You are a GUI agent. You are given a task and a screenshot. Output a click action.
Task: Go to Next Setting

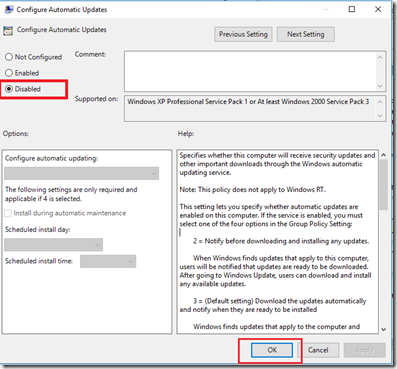point(306,34)
